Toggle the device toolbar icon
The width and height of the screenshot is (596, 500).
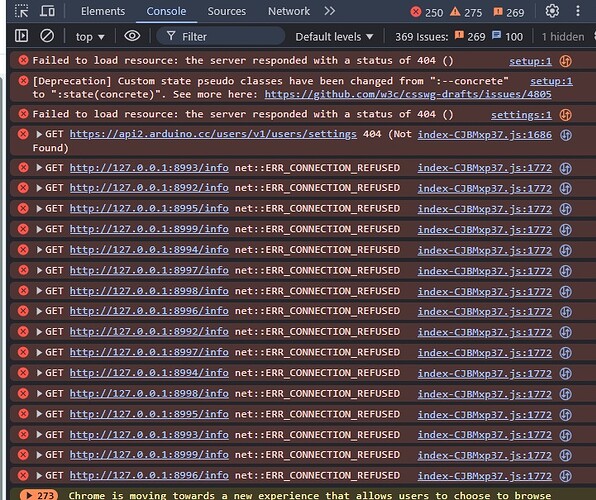pyautogui.click(x=47, y=11)
